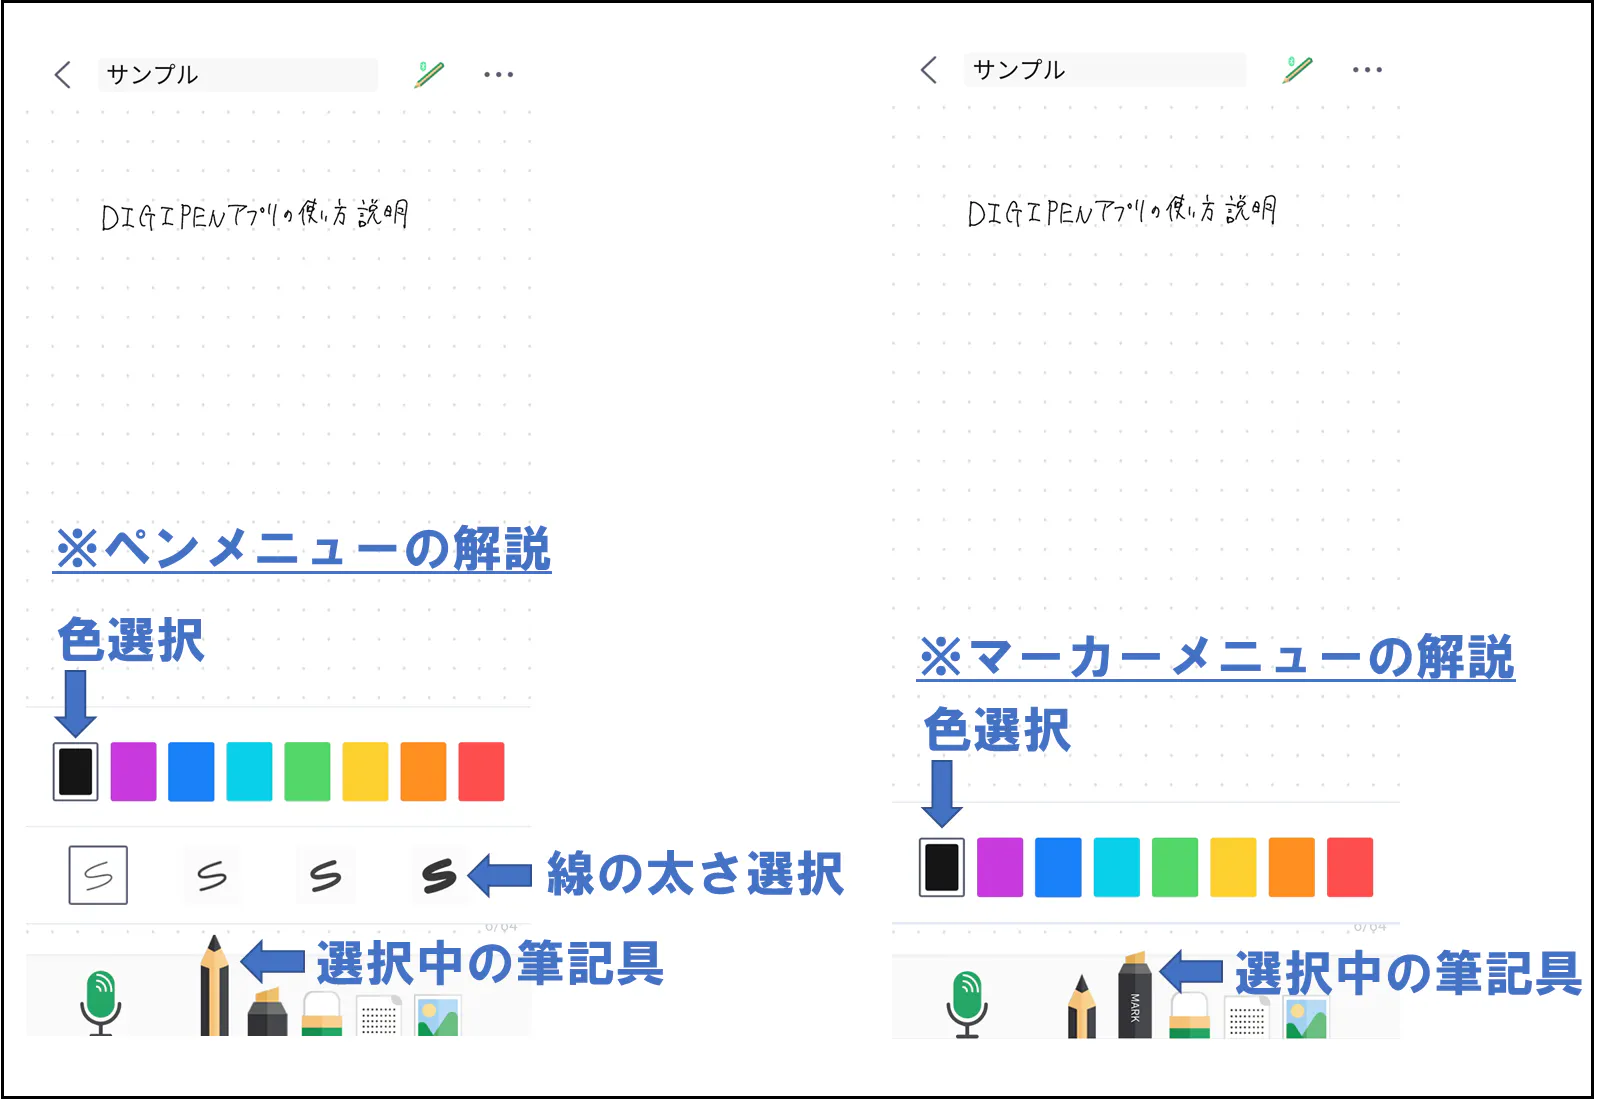Open the dotted paper template icon in the pen panel
1597x1099 pixels.
click(379, 1017)
